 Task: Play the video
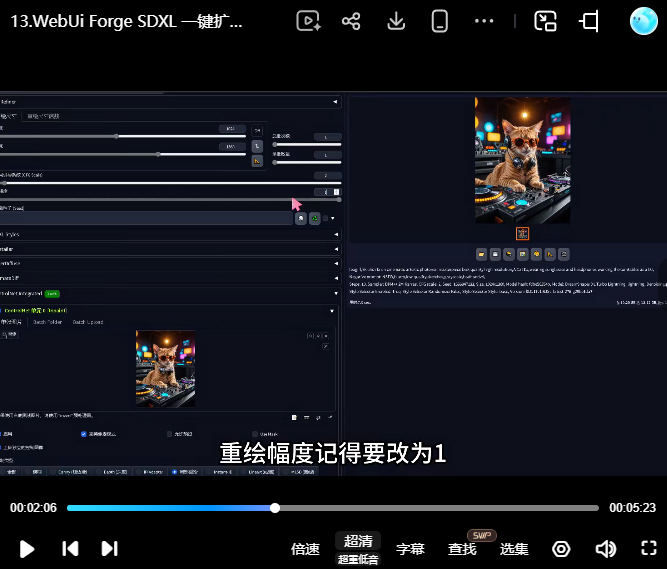point(27,549)
